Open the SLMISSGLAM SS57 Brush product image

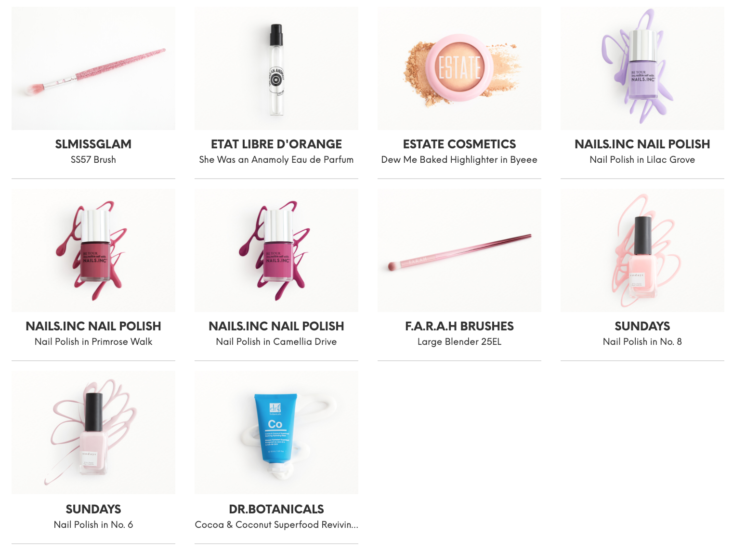(x=93, y=68)
